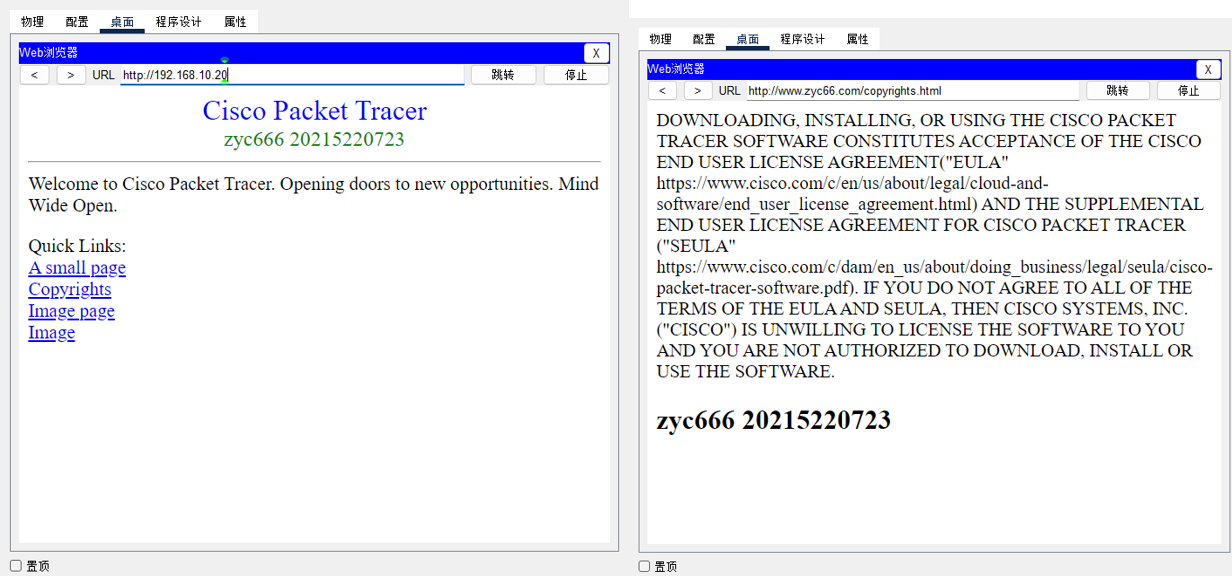This screenshot has width=1232, height=576.
Task: Click 停止 button in right browser
Action: coord(1189,91)
